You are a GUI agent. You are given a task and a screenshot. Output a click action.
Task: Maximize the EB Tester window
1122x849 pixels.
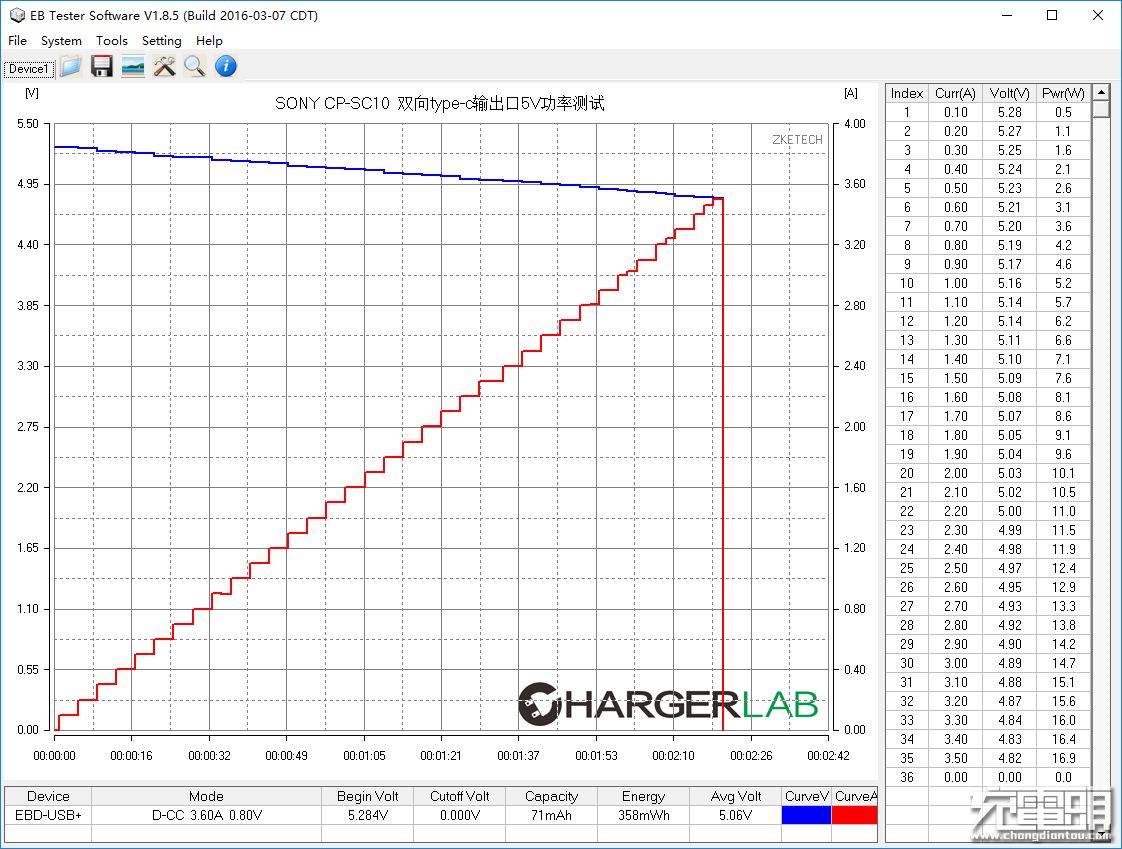point(1052,15)
